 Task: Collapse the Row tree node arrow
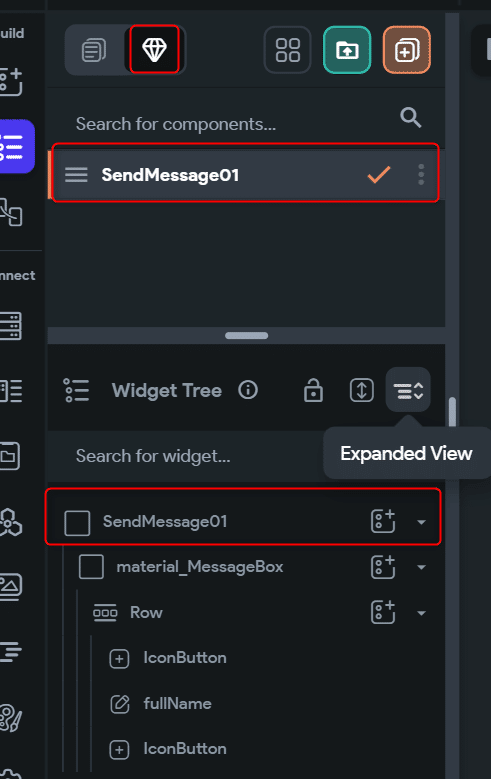coord(421,613)
